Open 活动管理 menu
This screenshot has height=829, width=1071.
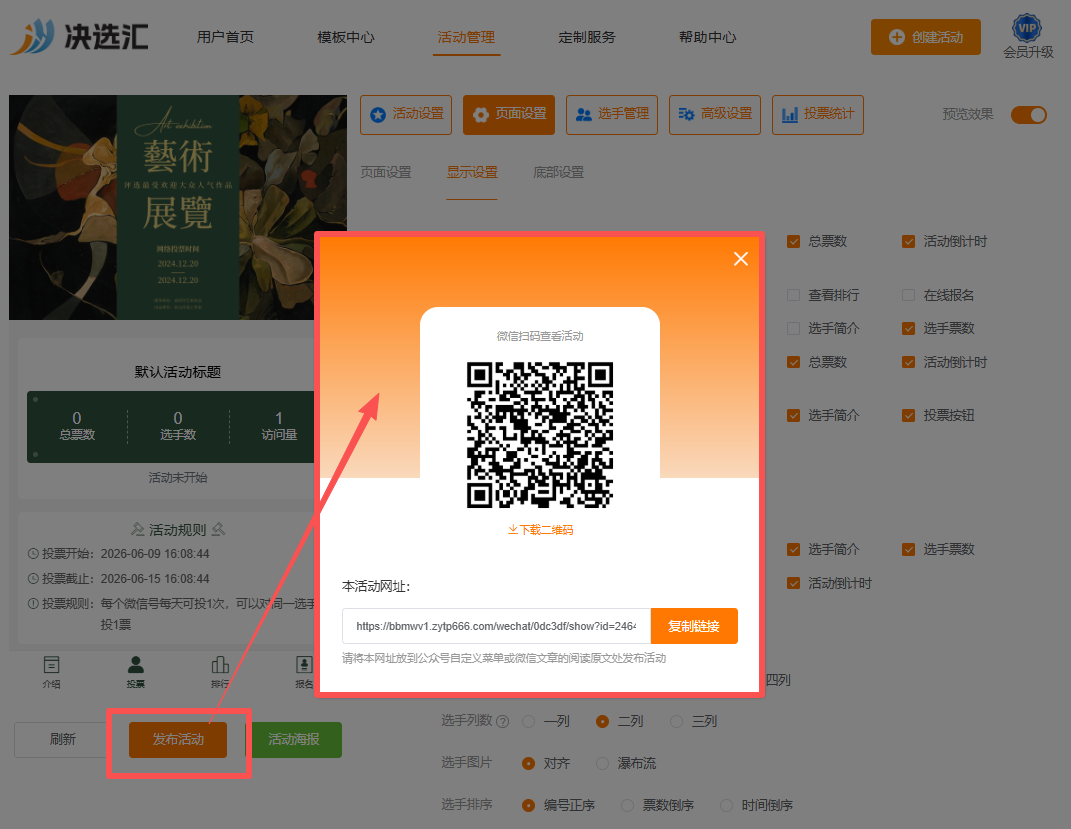[466, 38]
